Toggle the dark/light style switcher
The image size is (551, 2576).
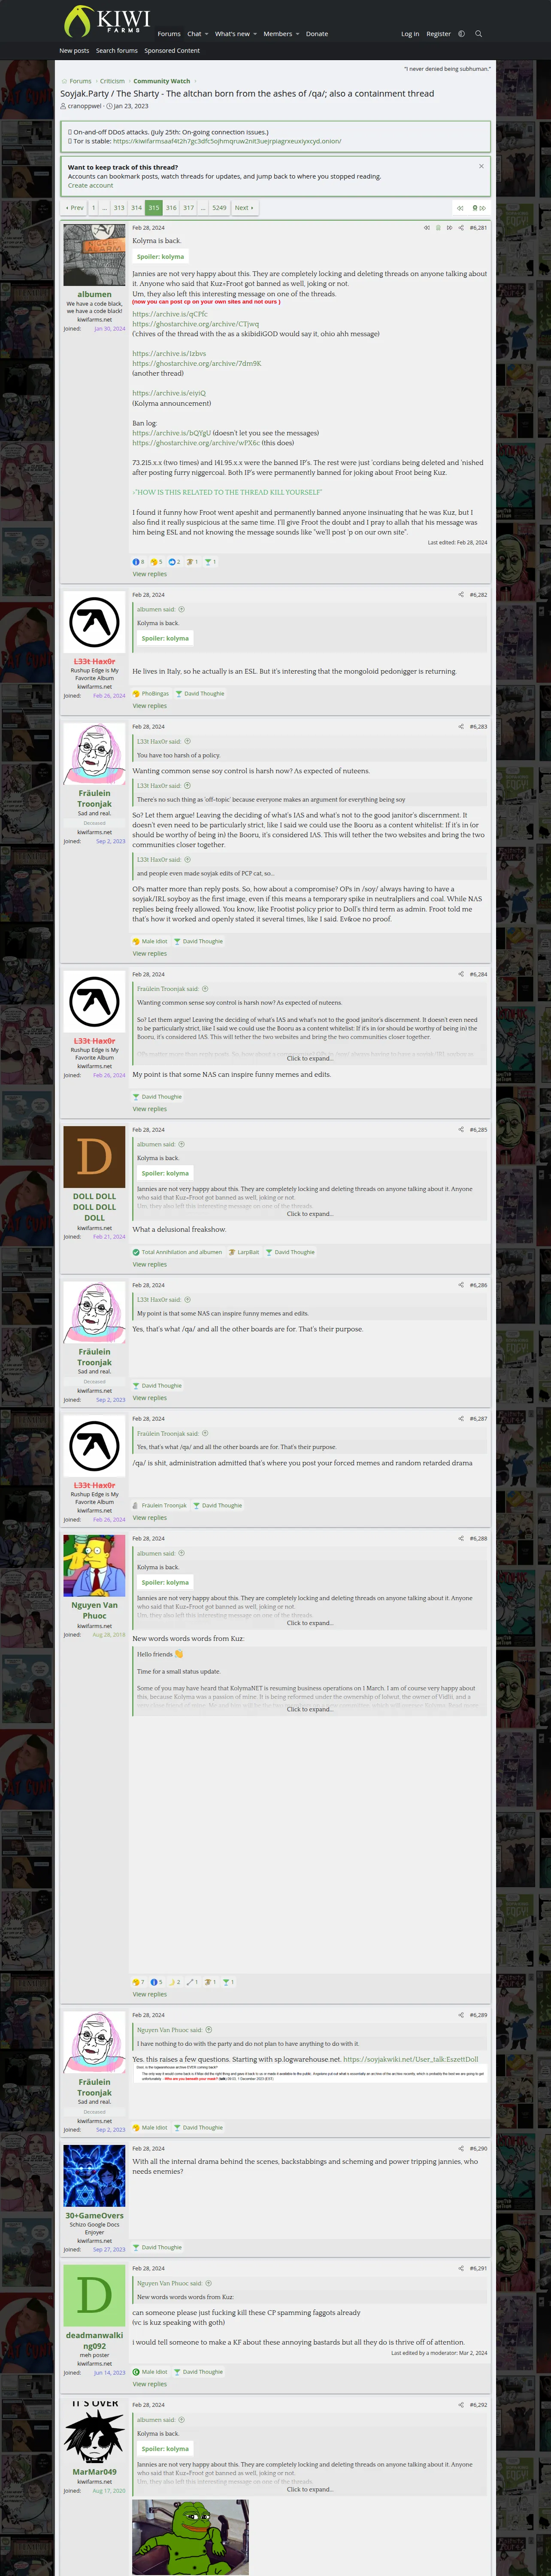tap(461, 34)
